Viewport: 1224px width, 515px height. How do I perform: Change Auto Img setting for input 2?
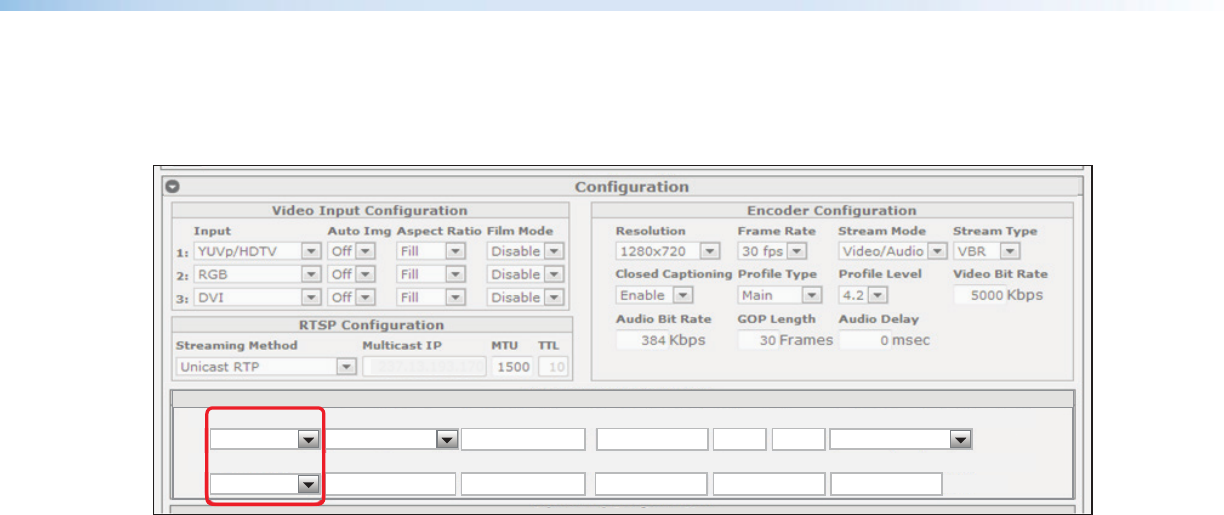point(352,274)
